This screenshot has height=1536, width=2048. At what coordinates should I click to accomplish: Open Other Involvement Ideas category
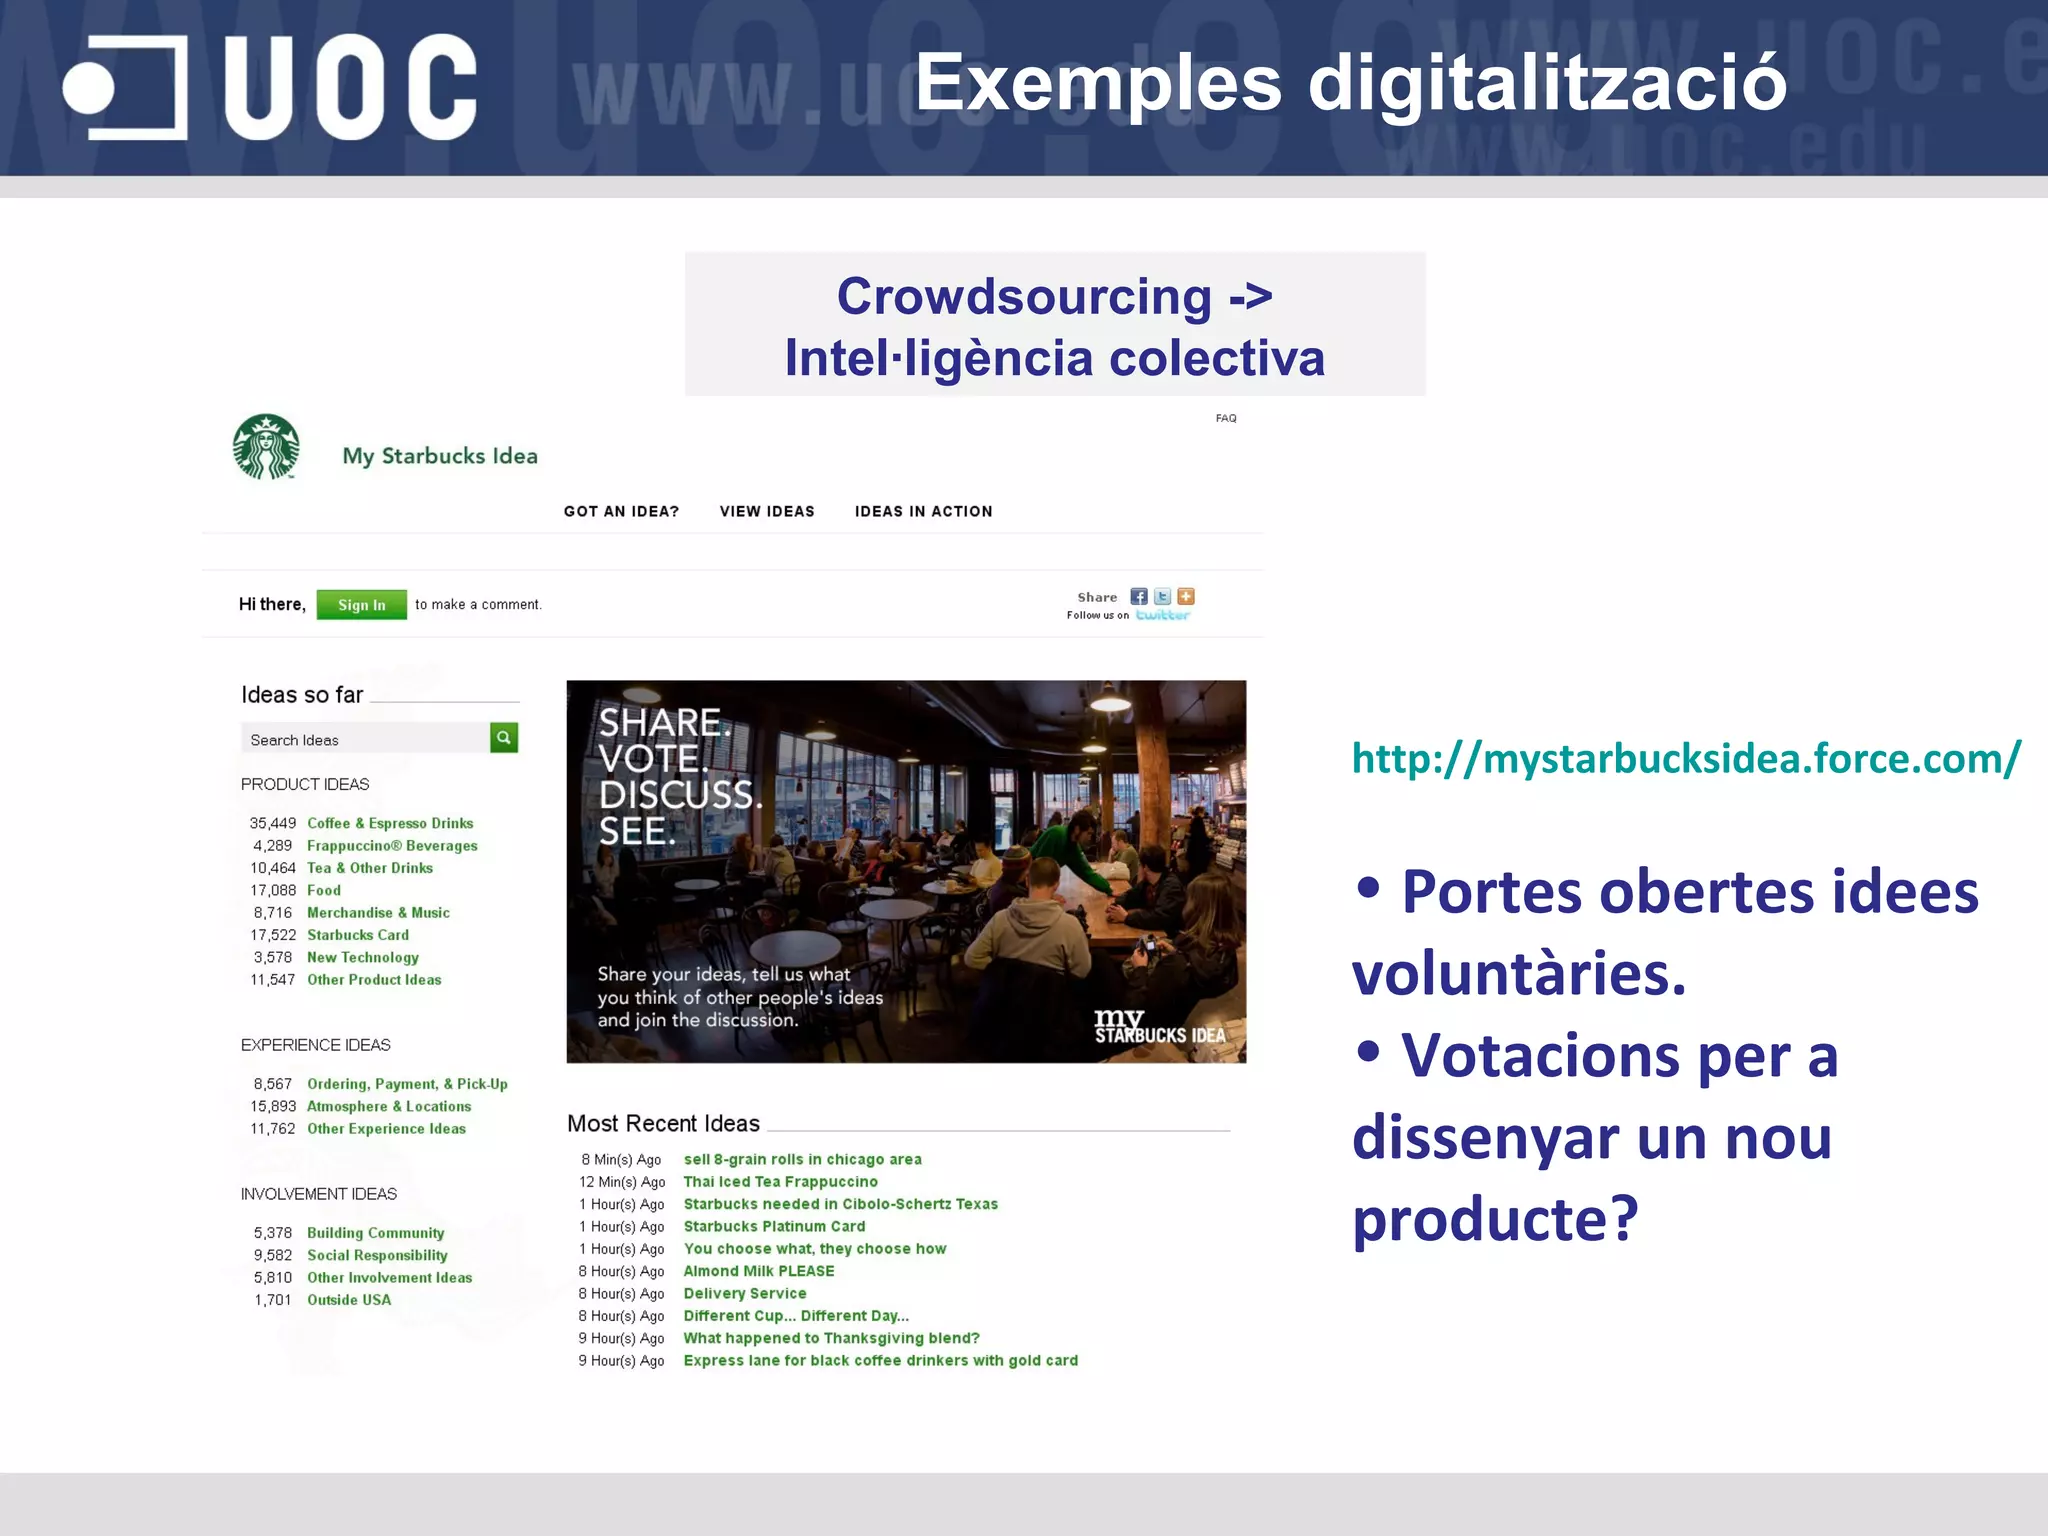click(x=389, y=1278)
